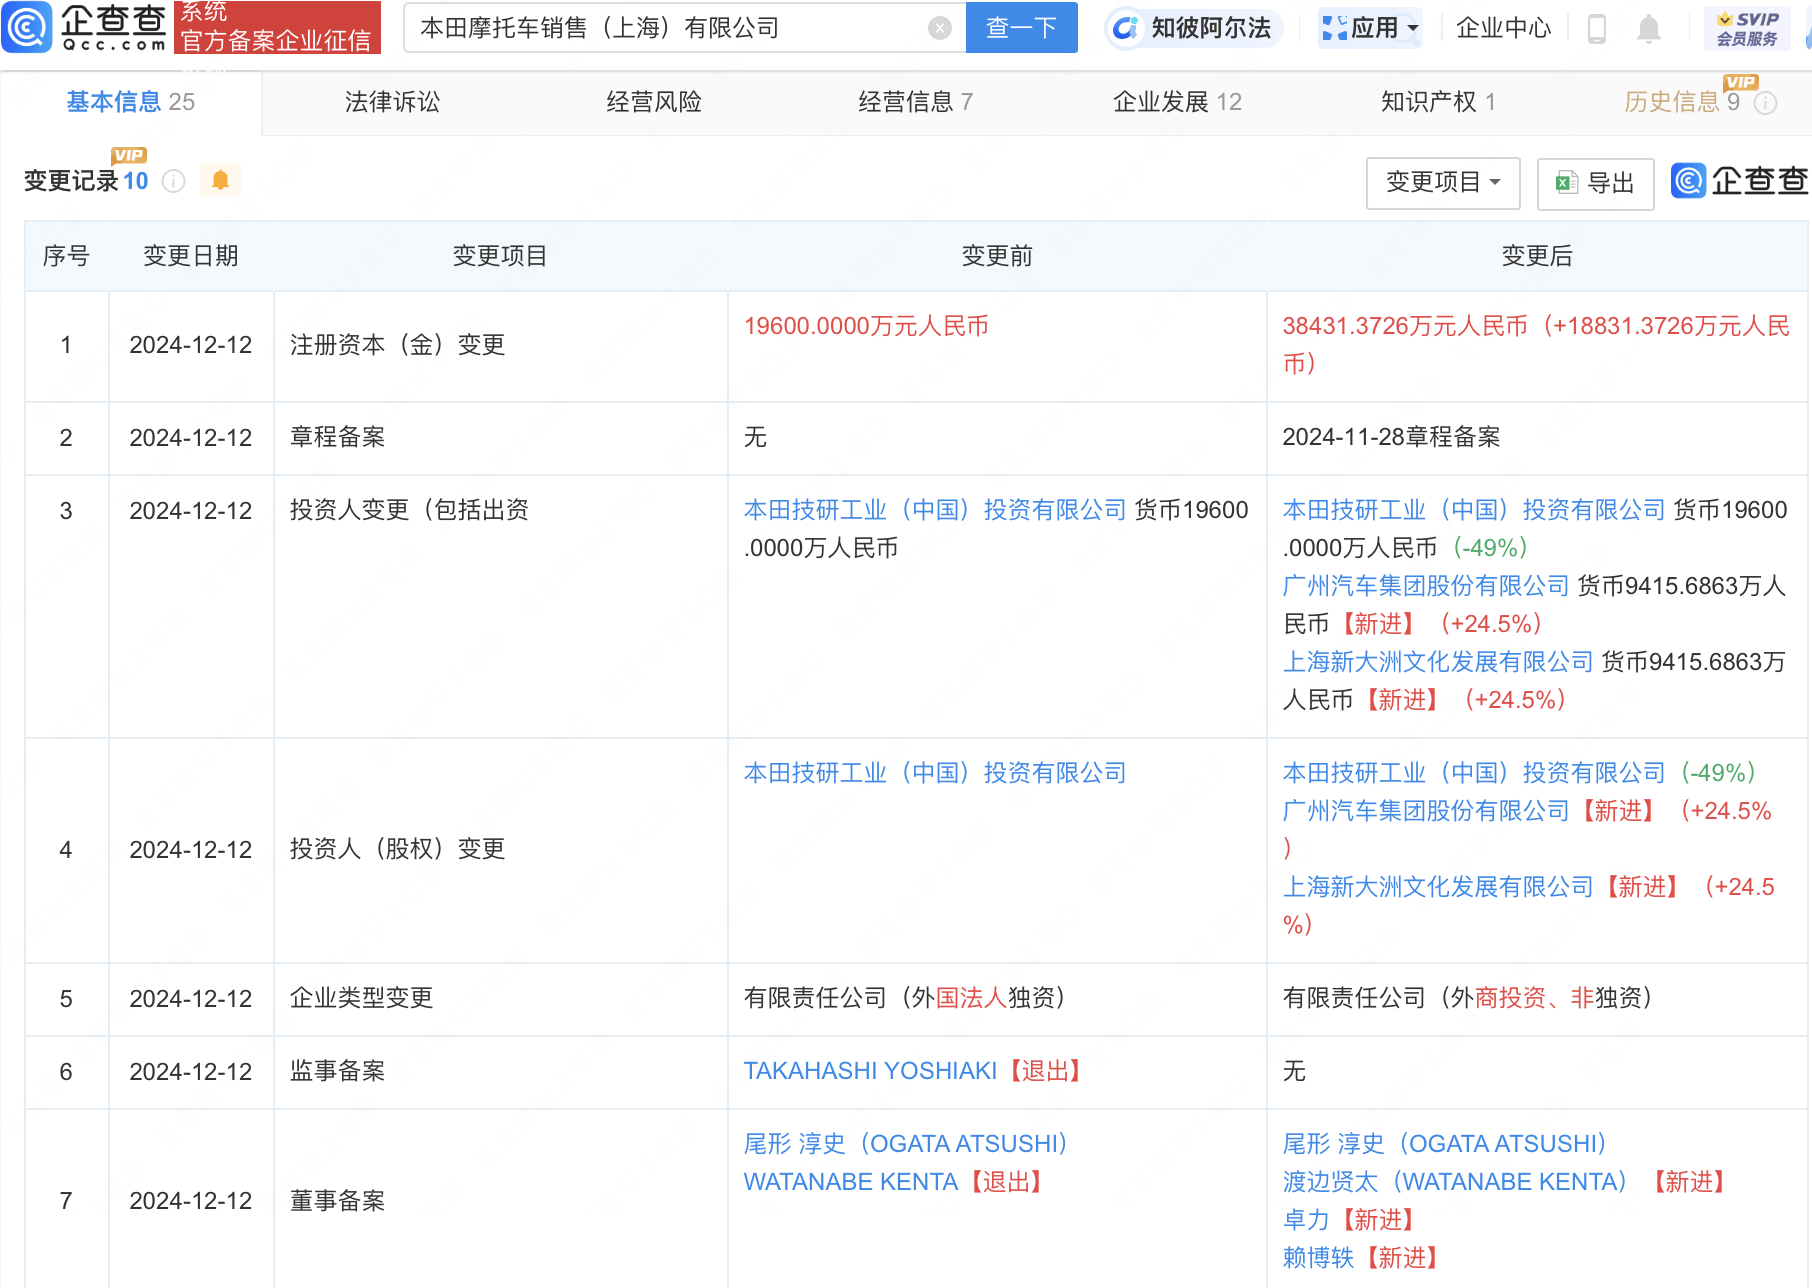Open the 应用 dropdown menu
This screenshot has height=1288, width=1812.
[x=1370, y=28]
